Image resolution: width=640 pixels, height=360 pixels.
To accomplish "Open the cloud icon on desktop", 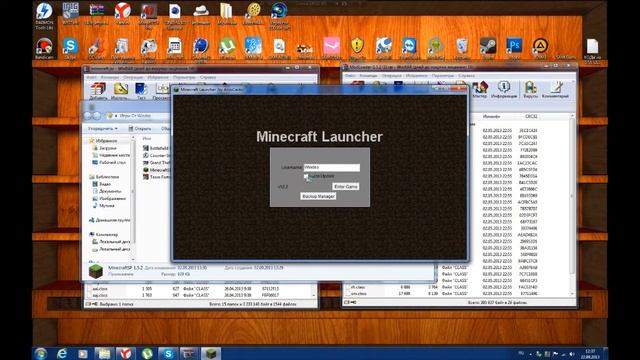I will pyautogui.click(x=200, y=13).
